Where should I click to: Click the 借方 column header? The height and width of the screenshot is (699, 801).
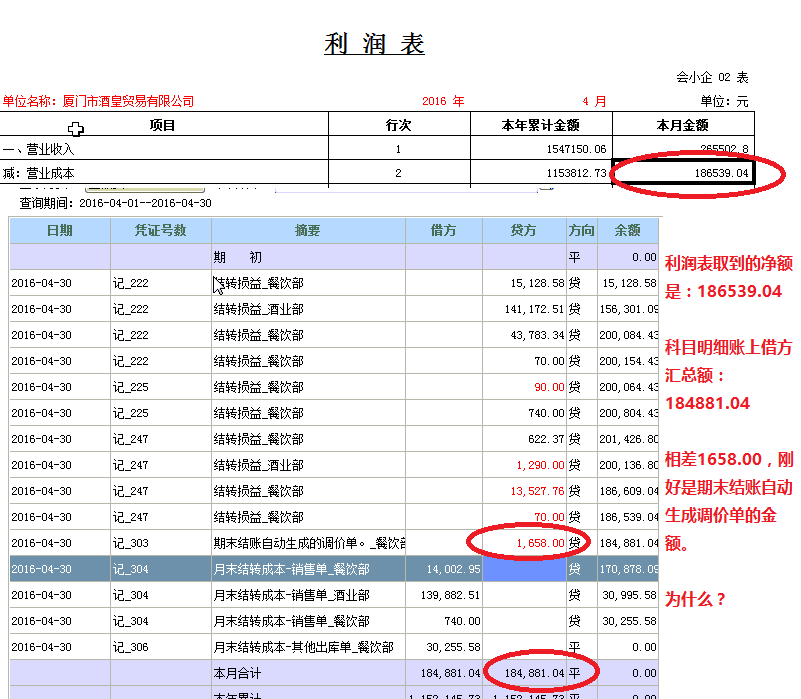pyautogui.click(x=443, y=230)
